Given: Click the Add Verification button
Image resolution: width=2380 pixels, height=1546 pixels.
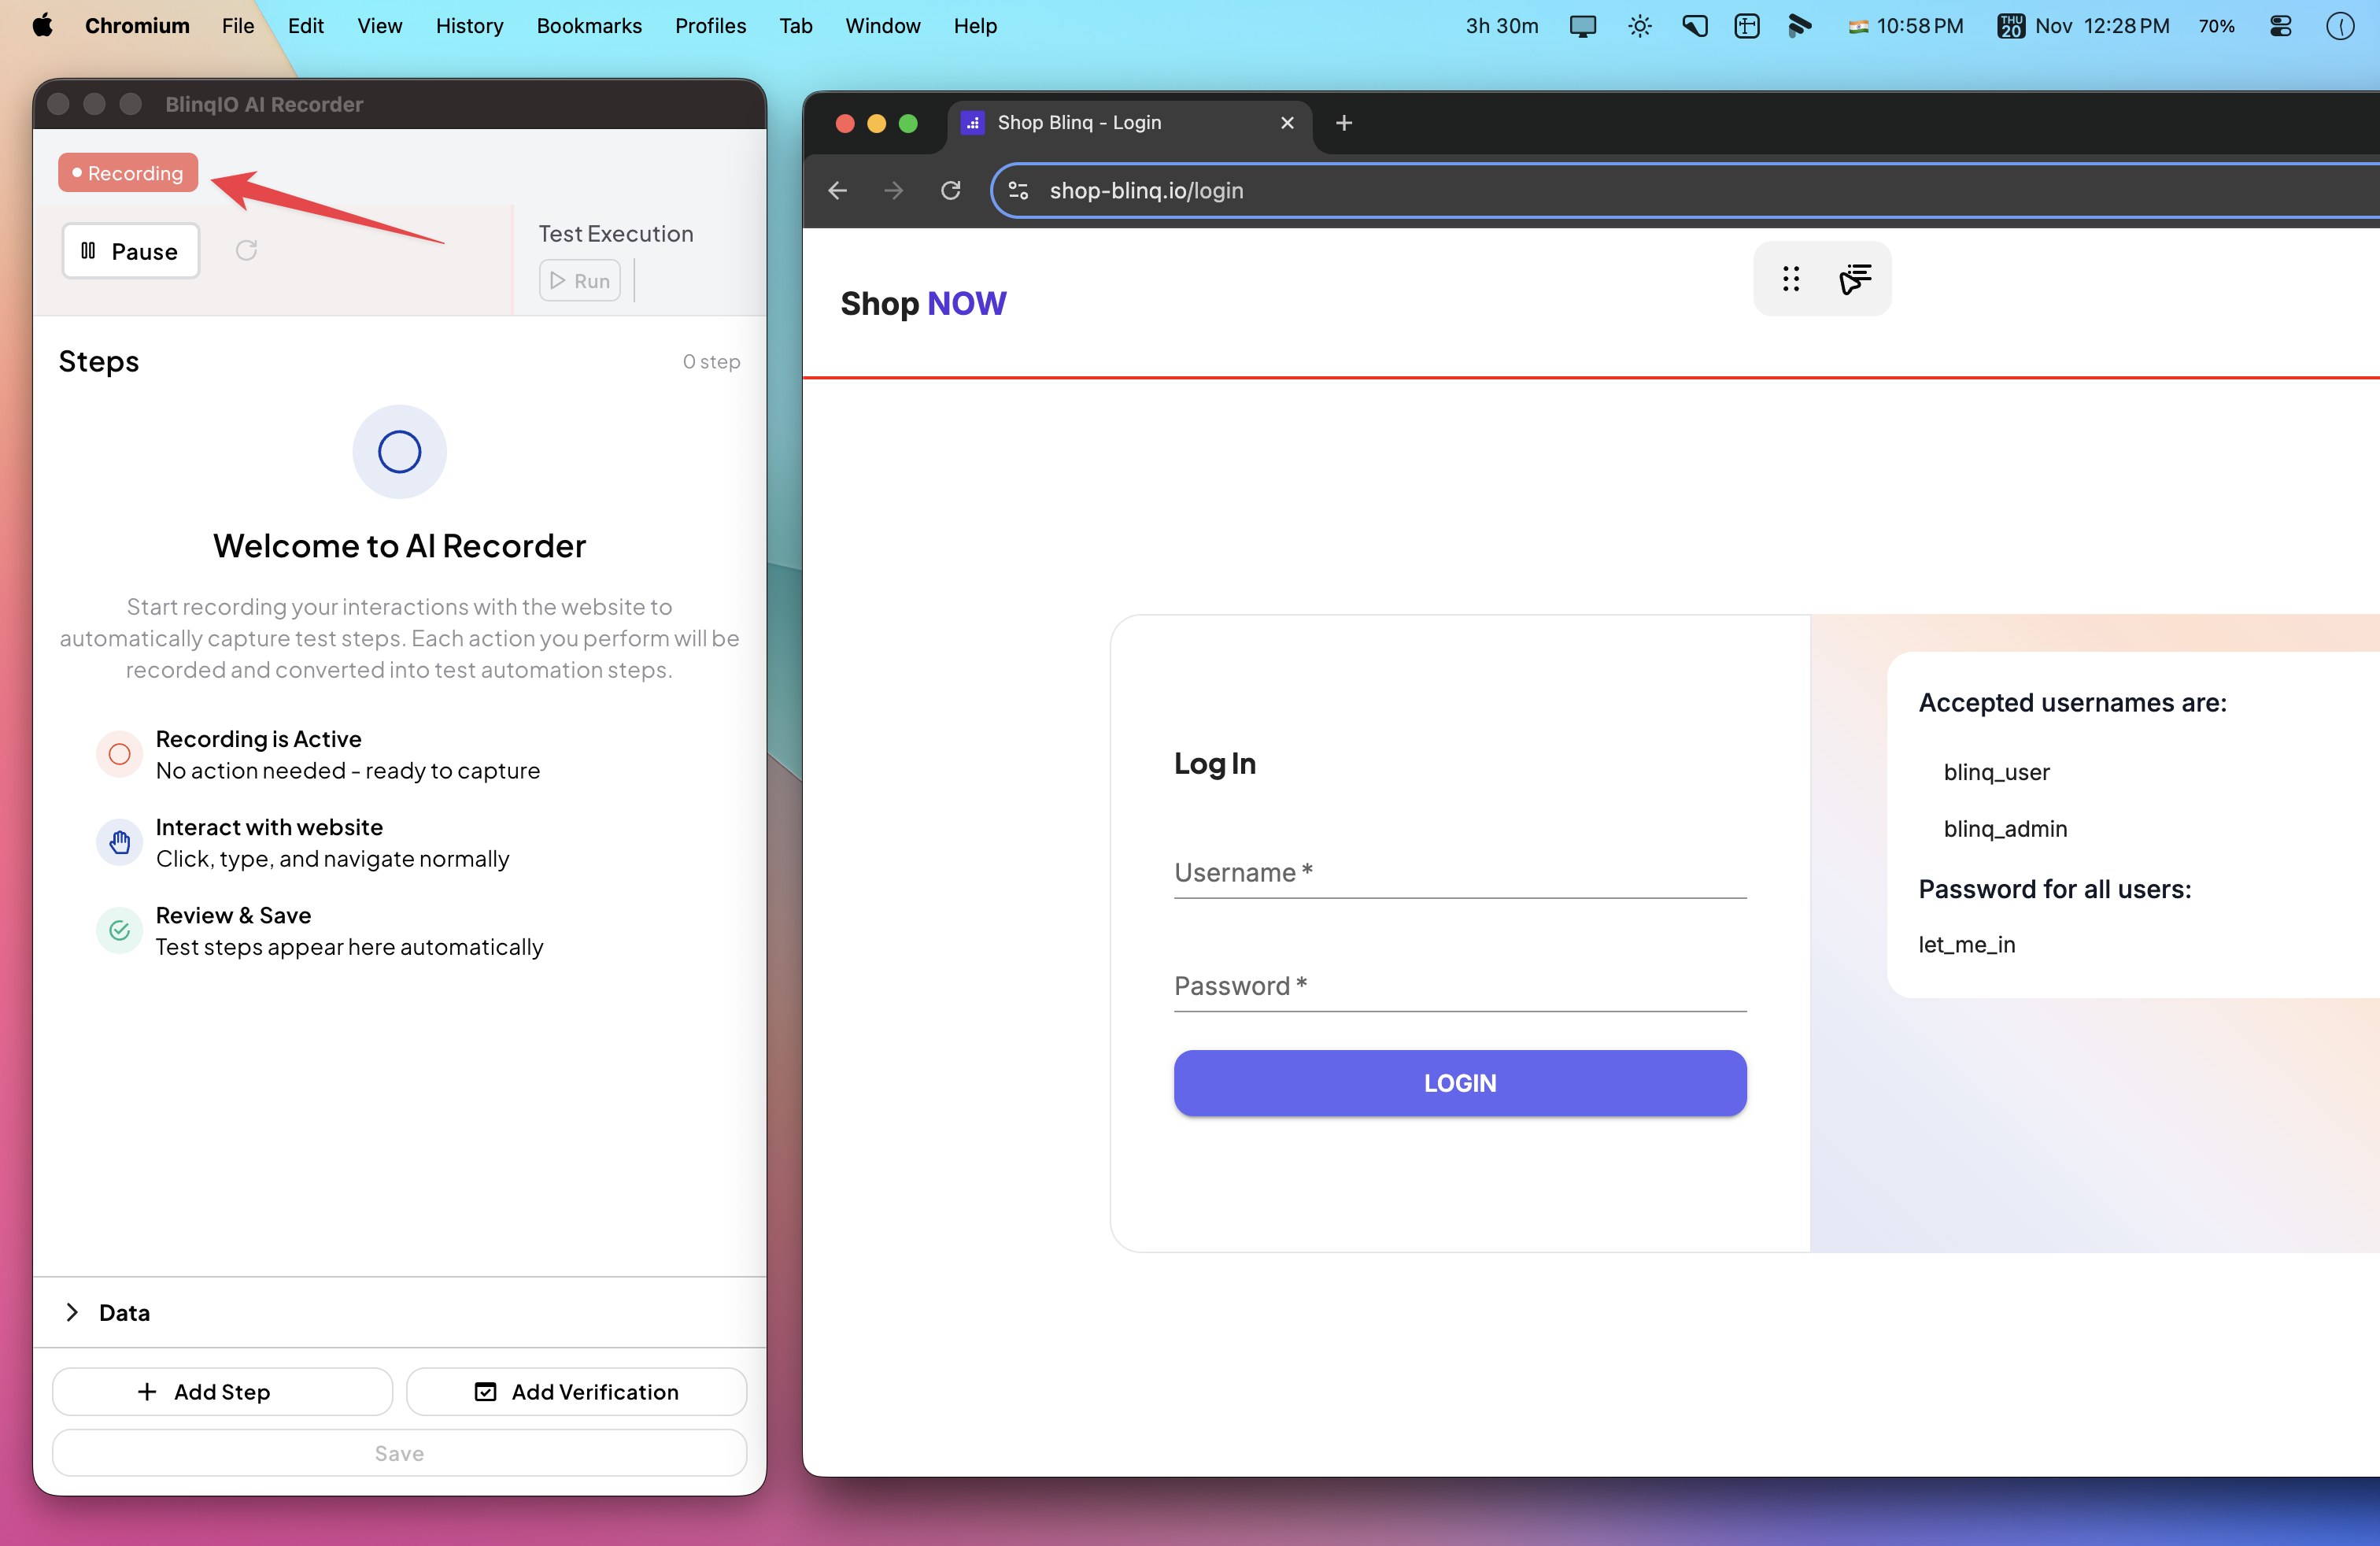Looking at the screenshot, I should point(576,1391).
